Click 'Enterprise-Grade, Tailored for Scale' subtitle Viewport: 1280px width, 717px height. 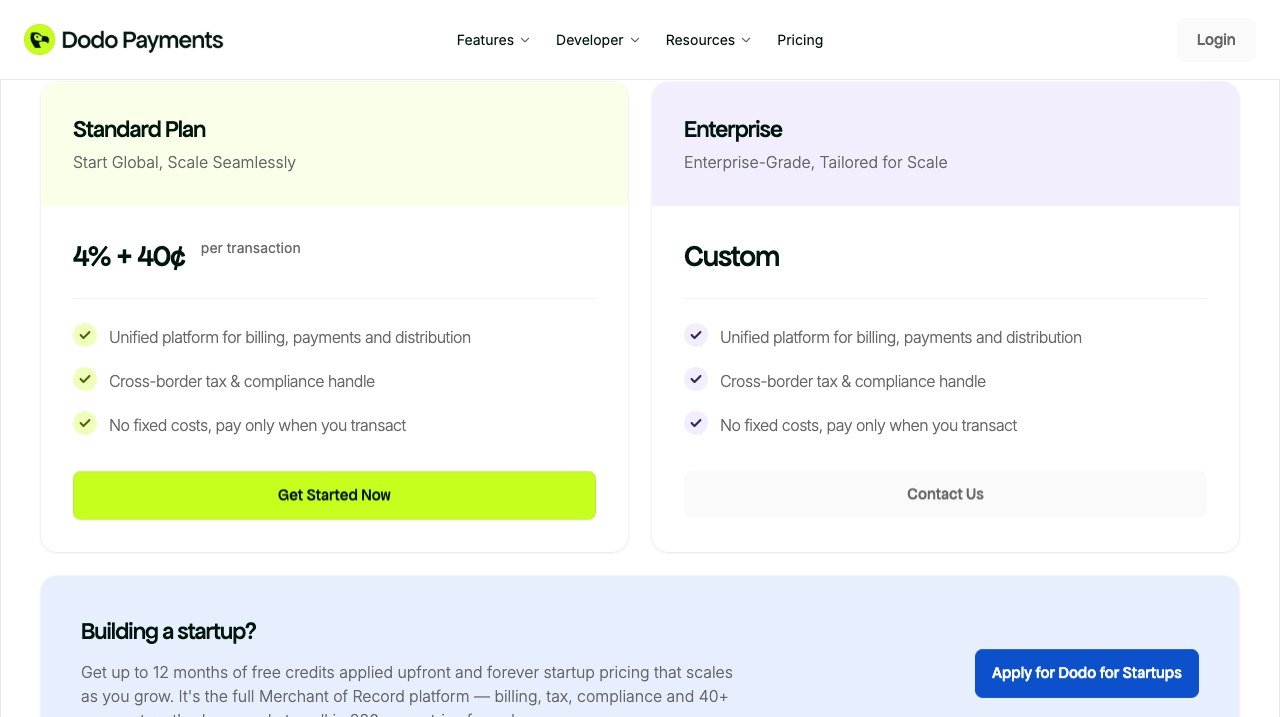click(816, 162)
